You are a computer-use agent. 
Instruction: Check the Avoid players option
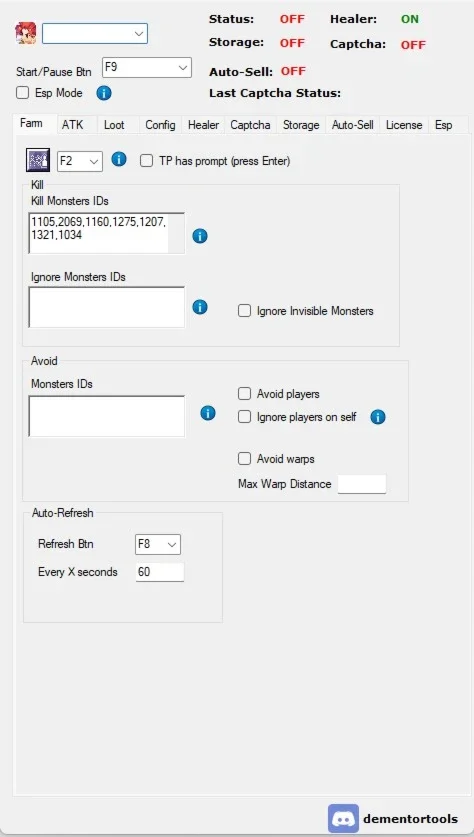tap(244, 394)
